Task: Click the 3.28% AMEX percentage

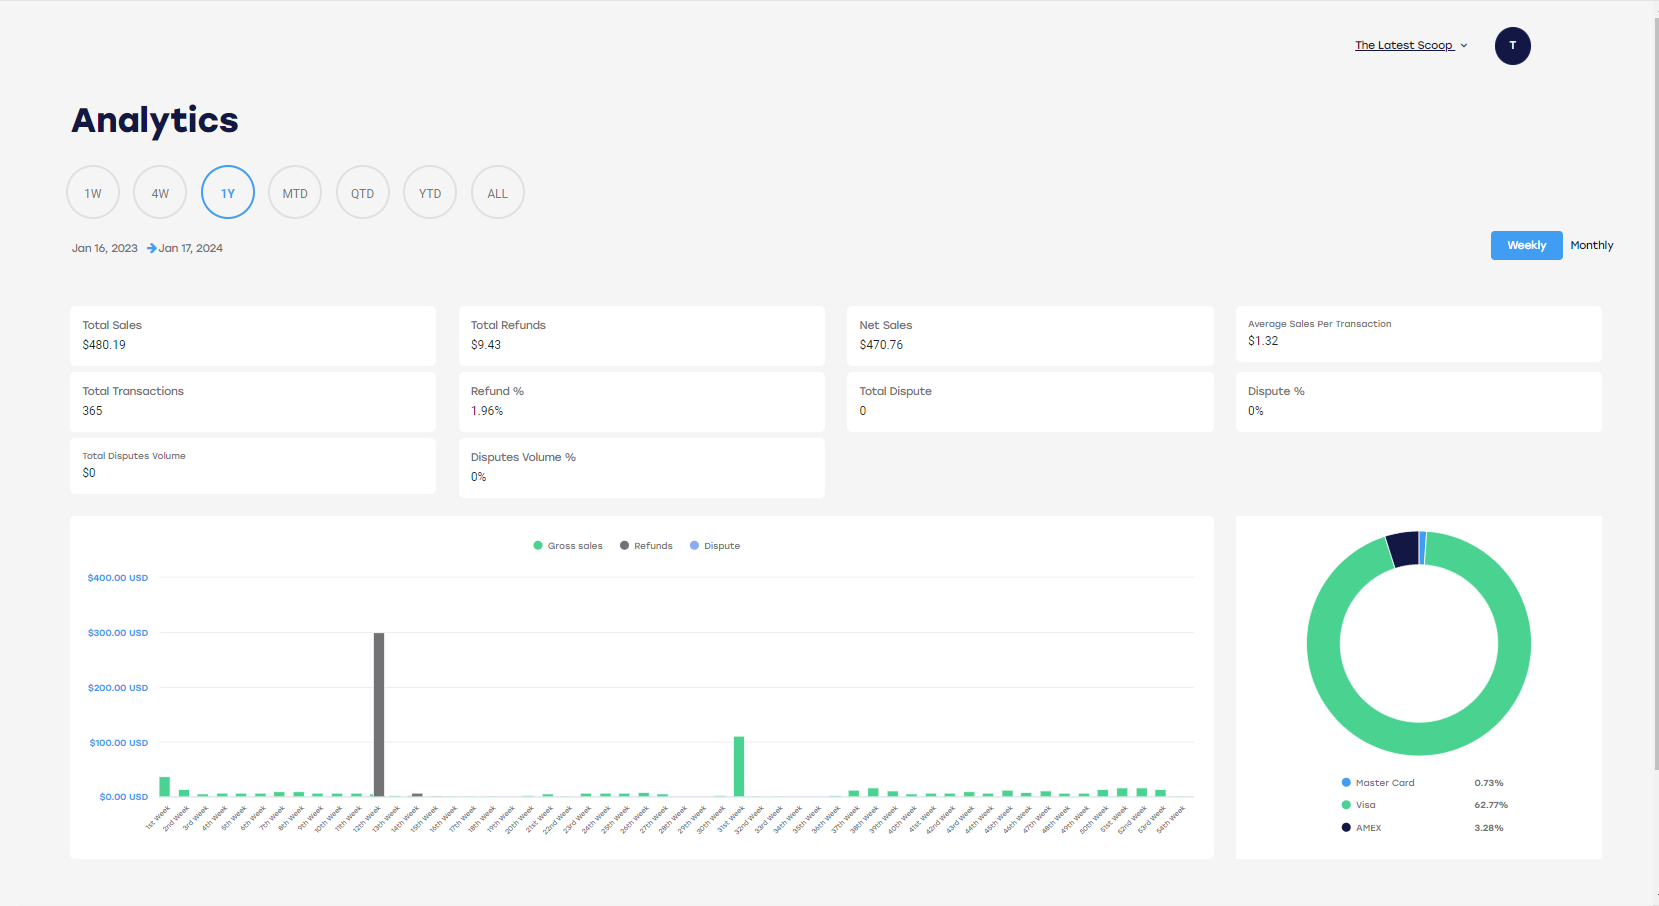Action: [1489, 828]
